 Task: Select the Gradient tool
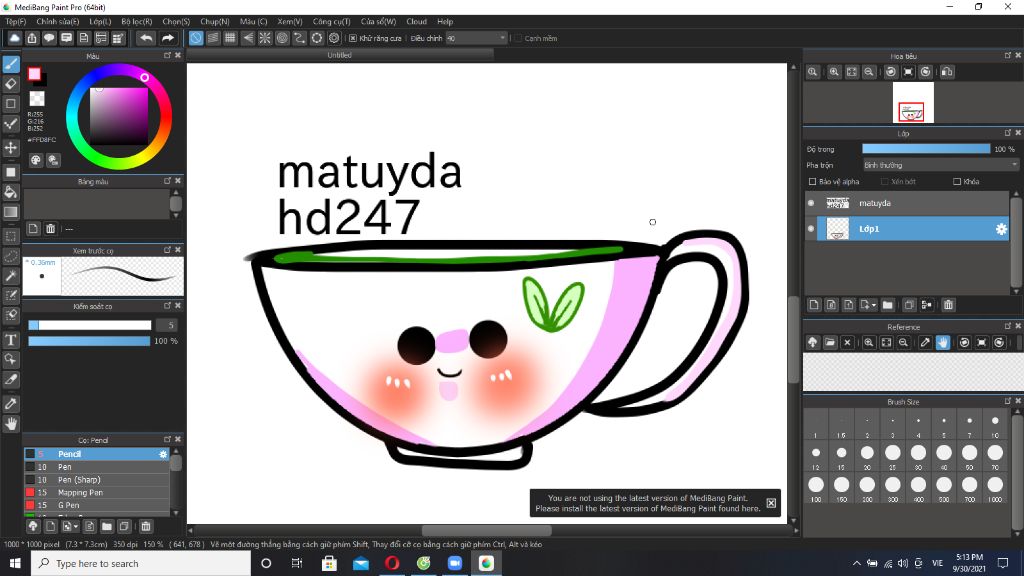[x=11, y=212]
